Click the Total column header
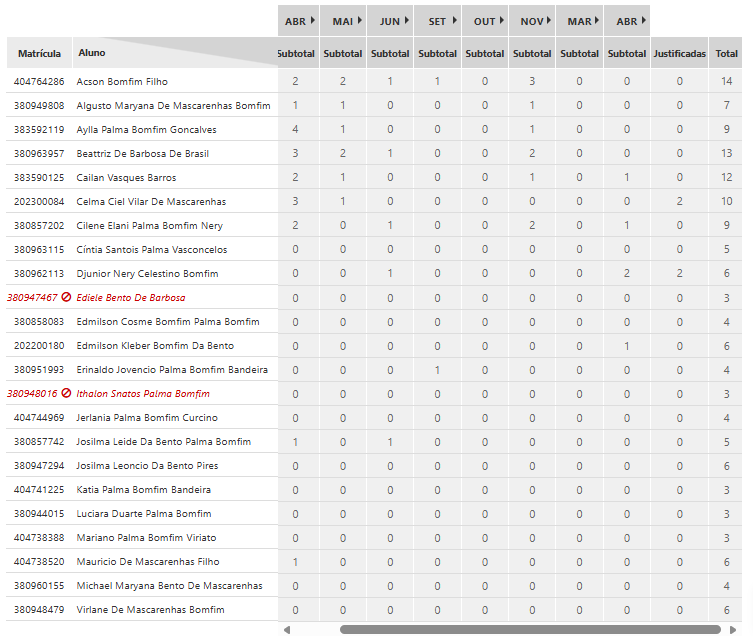This screenshot has height=636, width=753. [726, 53]
